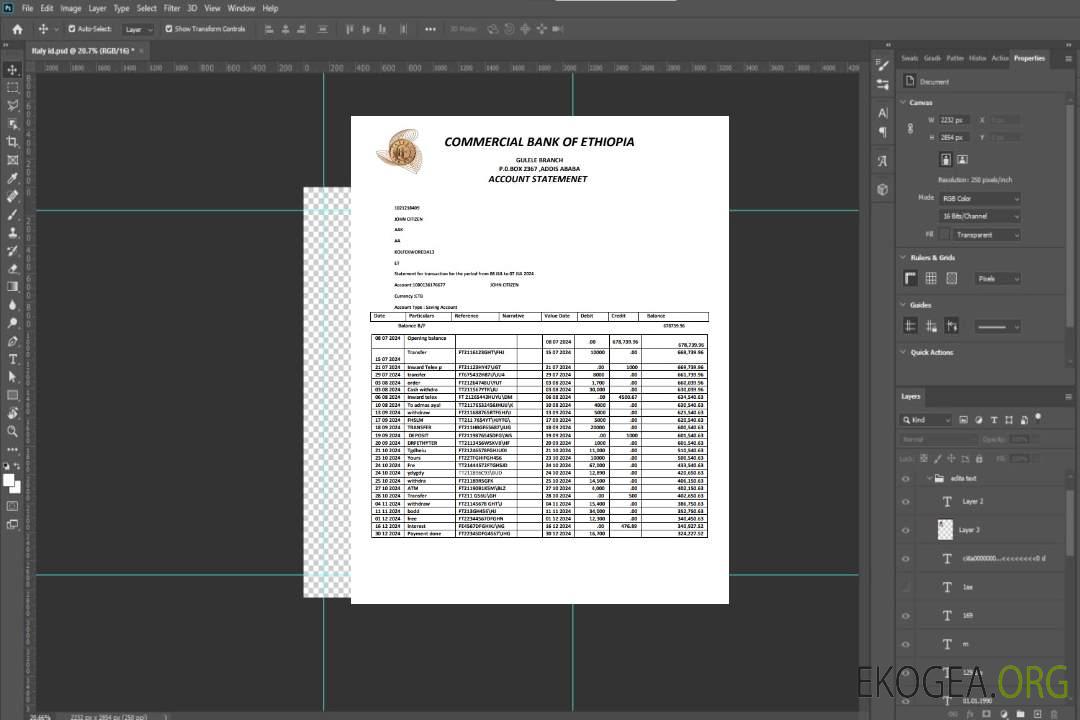Select the Clone Stamp tool

tap(12, 233)
